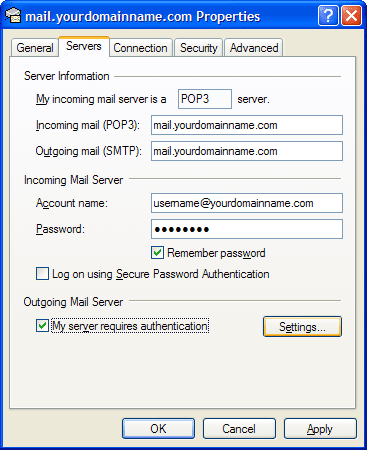This screenshot has height=450, width=367.
Task: Select the Servers tab
Action: (x=84, y=46)
